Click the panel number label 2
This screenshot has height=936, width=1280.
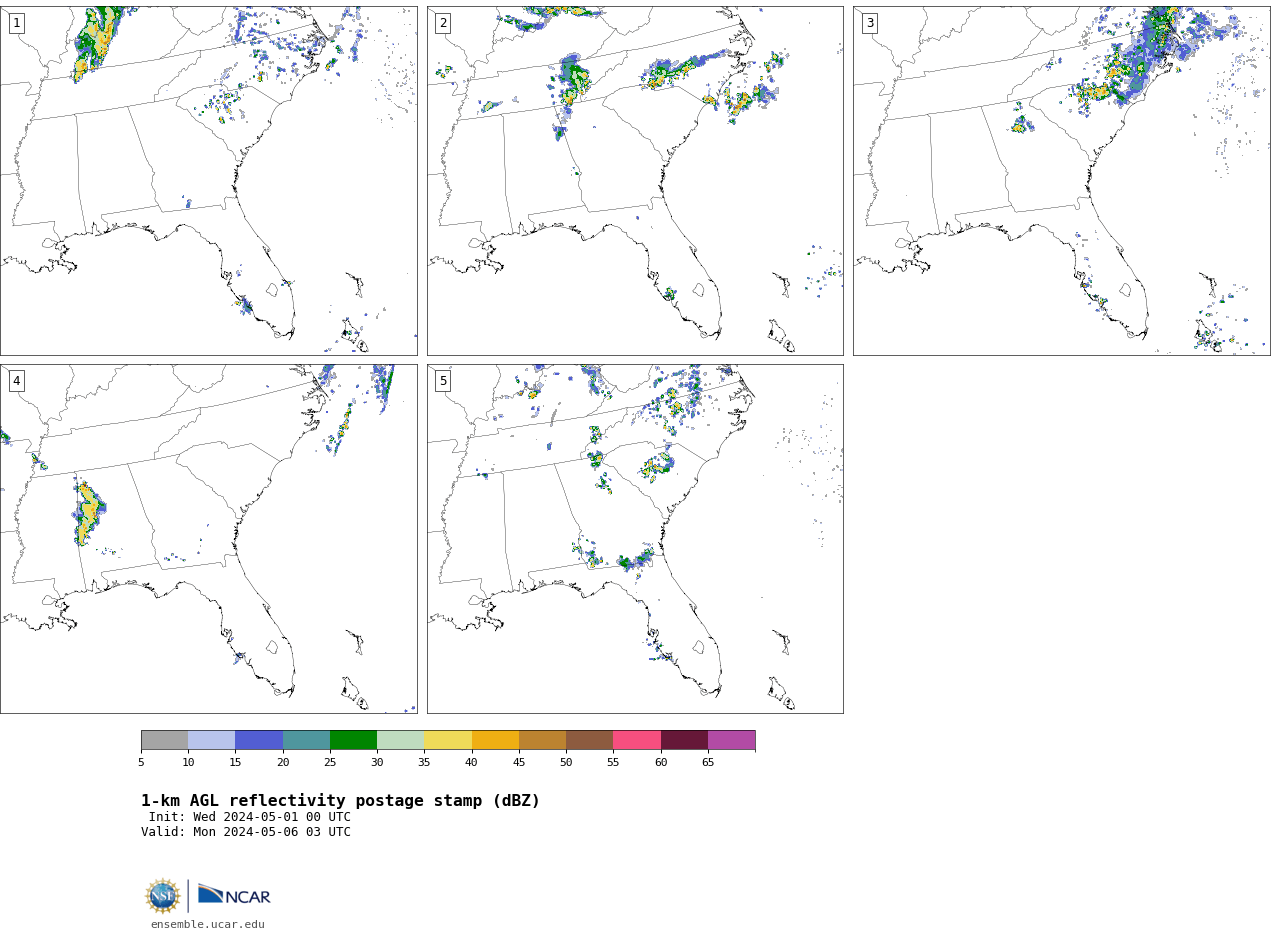tap(443, 23)
